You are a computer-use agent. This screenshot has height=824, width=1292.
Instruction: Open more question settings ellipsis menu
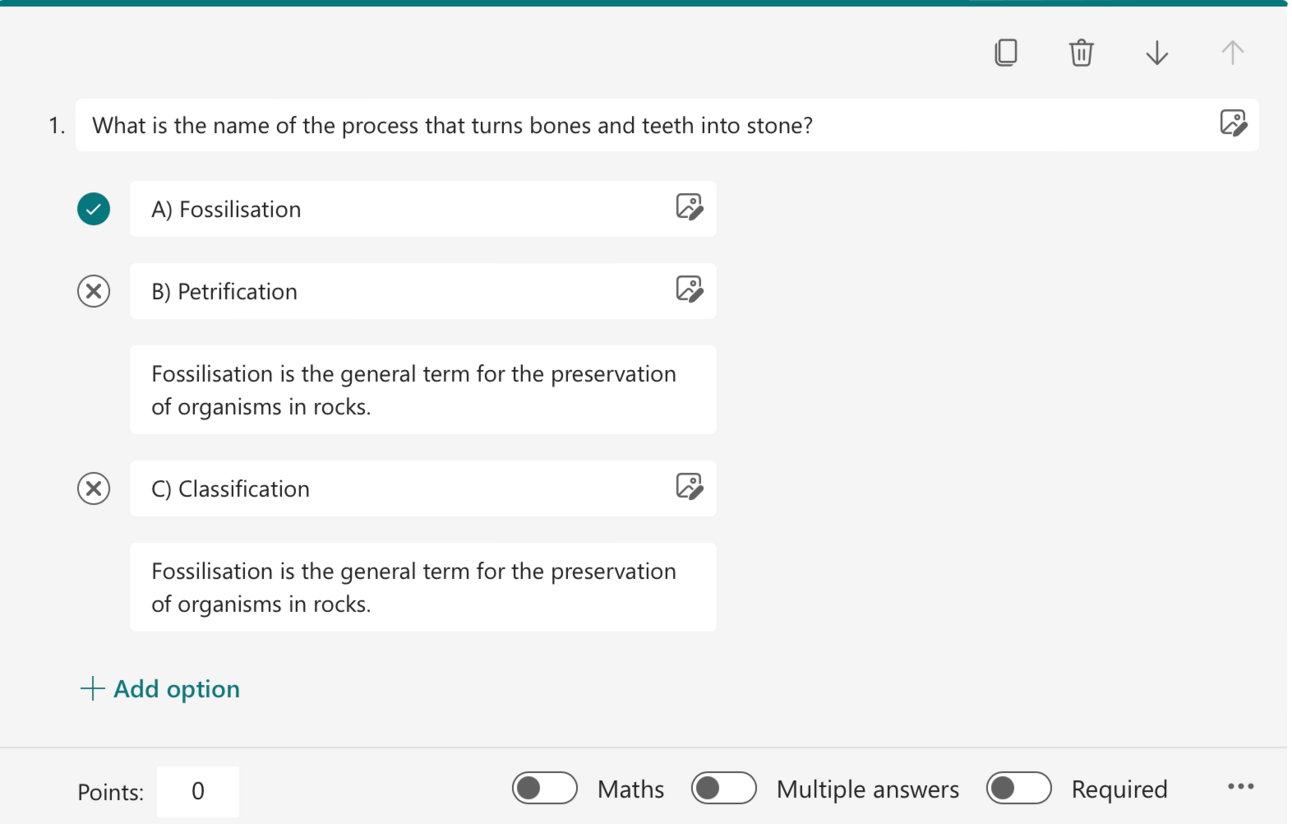[x=1241, y=787]
